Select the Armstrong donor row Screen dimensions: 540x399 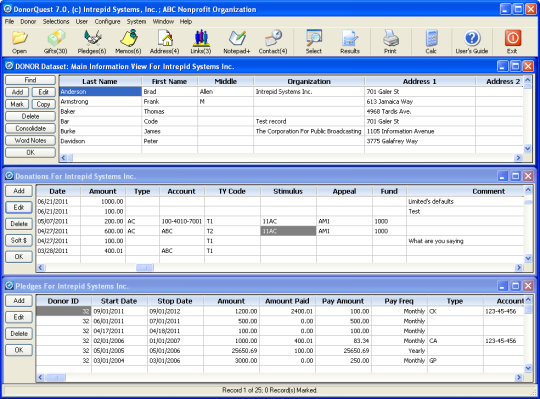[x=291, y=102]
